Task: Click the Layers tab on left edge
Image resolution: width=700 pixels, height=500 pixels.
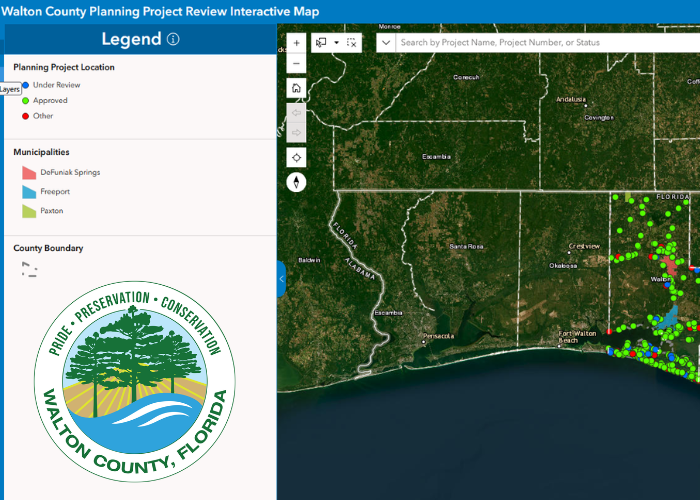Action: click(x=9, y=89)
